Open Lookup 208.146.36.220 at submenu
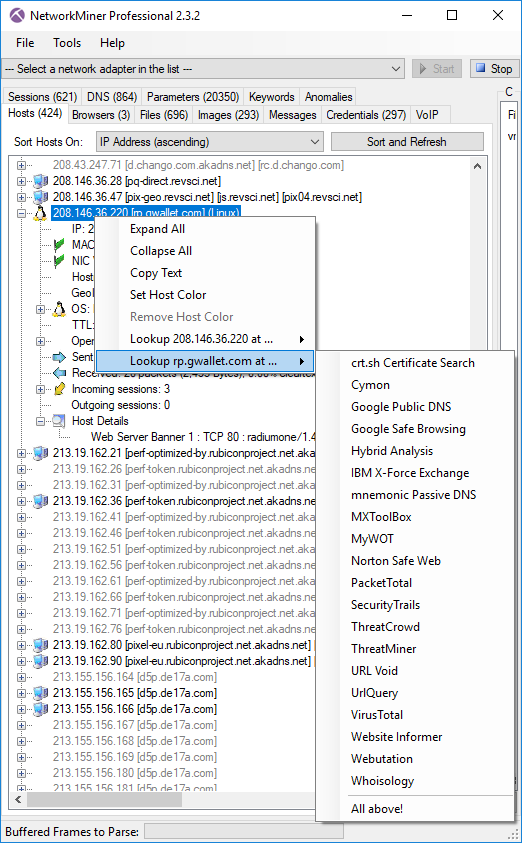This screenshot has height=843, width=522. click(205, 339)
